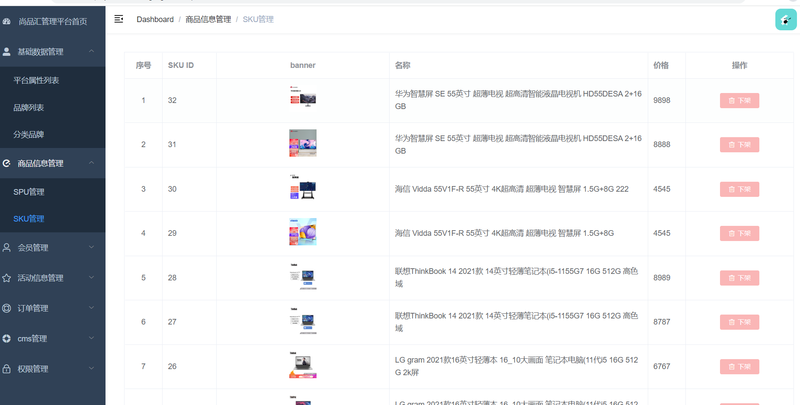
Task: Click LG gram name in SKU 26 row
Action: (x=516, y=366)
